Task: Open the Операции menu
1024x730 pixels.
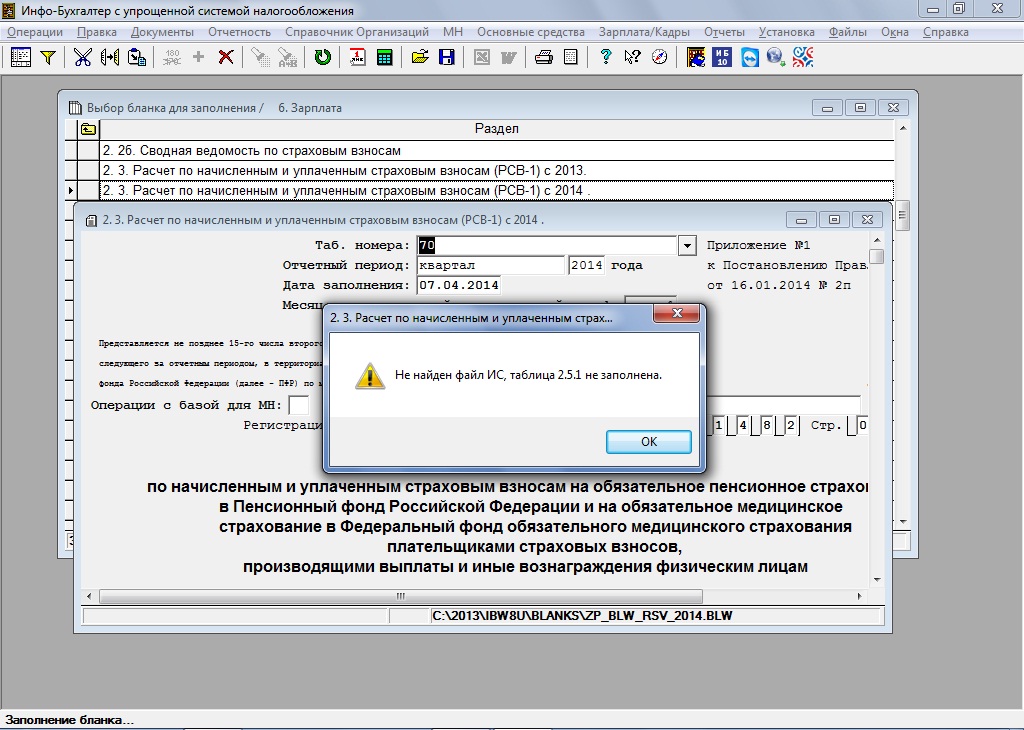Action: (x=35, y=32)
